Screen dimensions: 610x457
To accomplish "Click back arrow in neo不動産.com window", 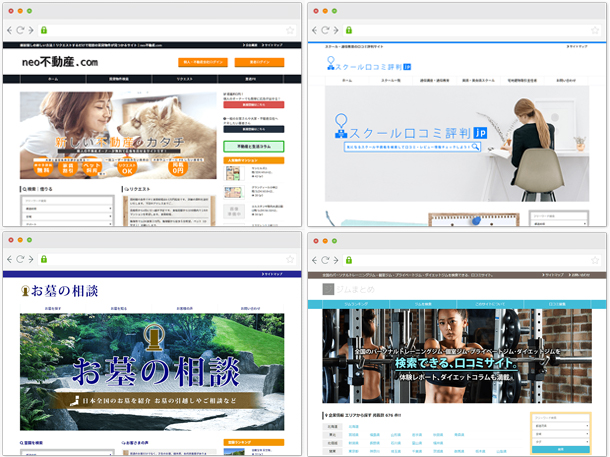I will (10, 30).
